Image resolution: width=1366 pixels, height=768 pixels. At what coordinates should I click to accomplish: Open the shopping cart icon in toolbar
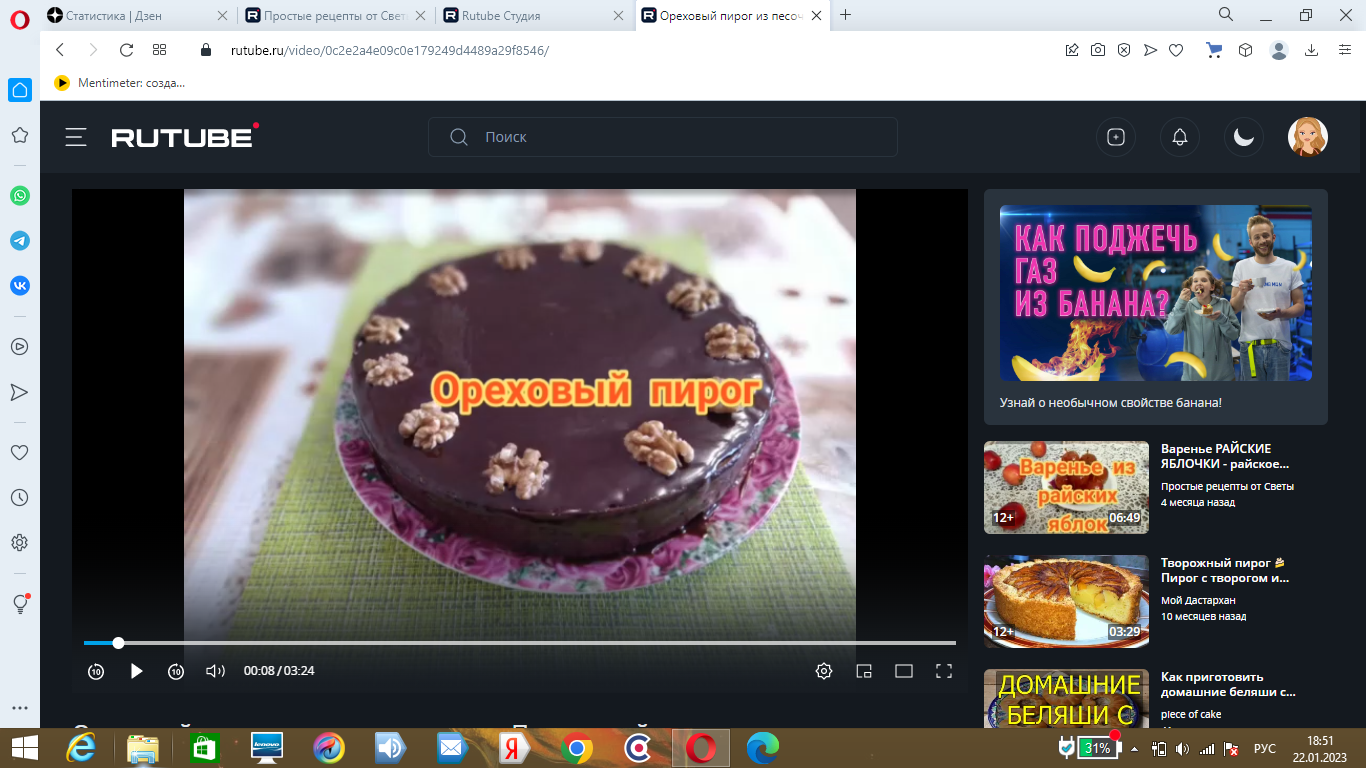(x=1215, y=50)
